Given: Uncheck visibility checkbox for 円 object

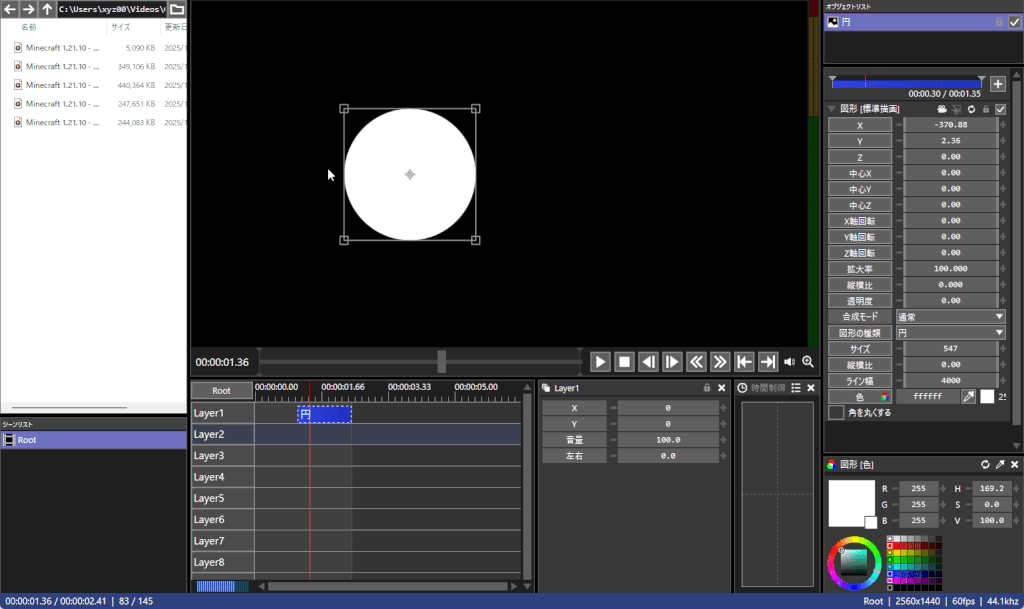Looking at the screenshot, I should (1015, 22).
